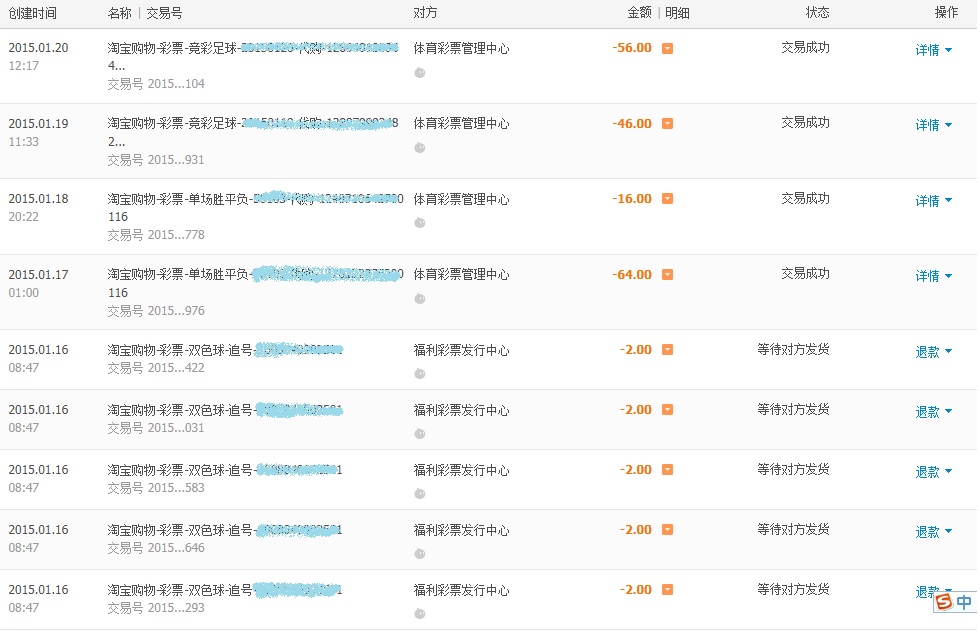Image resolution: width=980 pixels, height=631 pixels.
Task: Click the orange detail icon beside -46.00
Action: [667, 124]
